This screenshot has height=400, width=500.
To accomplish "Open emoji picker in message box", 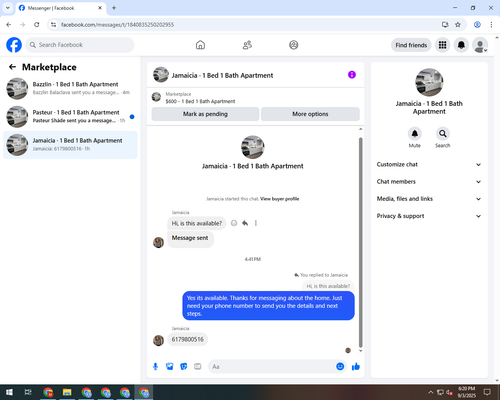I will [340, 366].
